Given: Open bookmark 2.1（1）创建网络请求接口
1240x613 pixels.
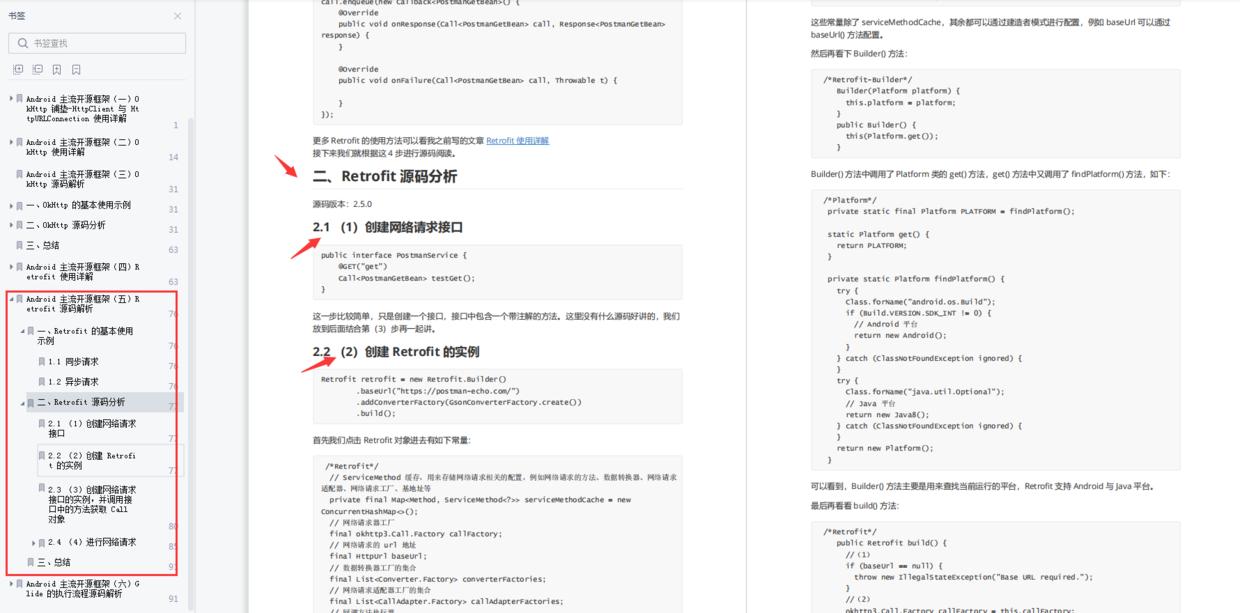Looking at the screenshot, I should 92,428.
